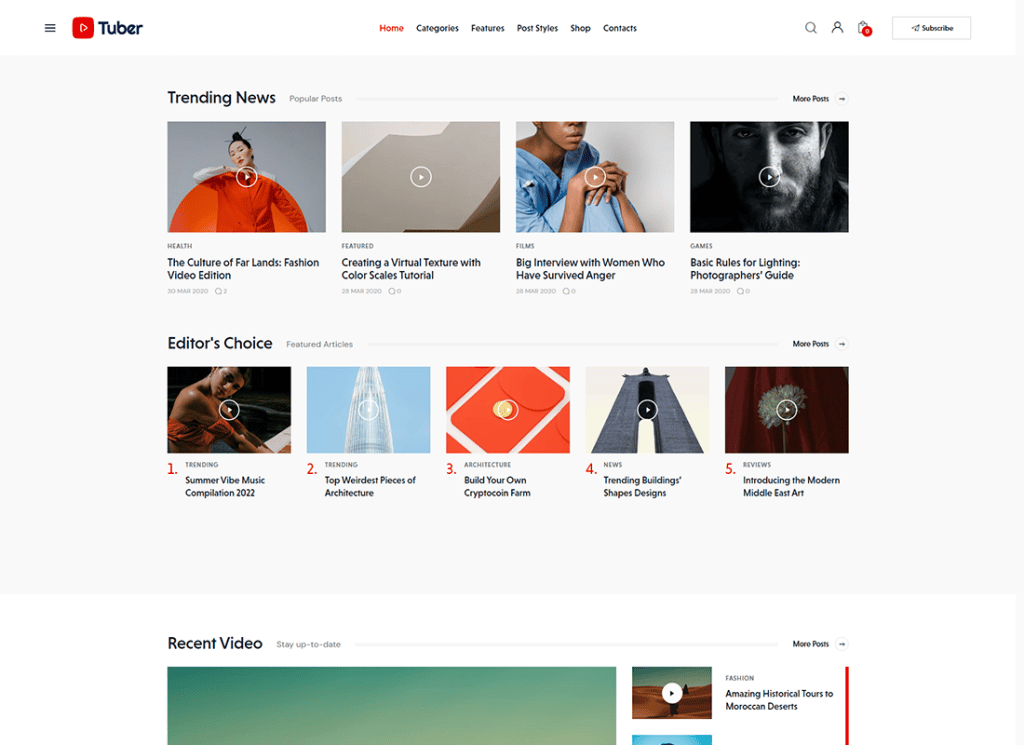Open the shopping cart icon
Viewport: 1024px width, 745px height.
(x=863, y=28)
